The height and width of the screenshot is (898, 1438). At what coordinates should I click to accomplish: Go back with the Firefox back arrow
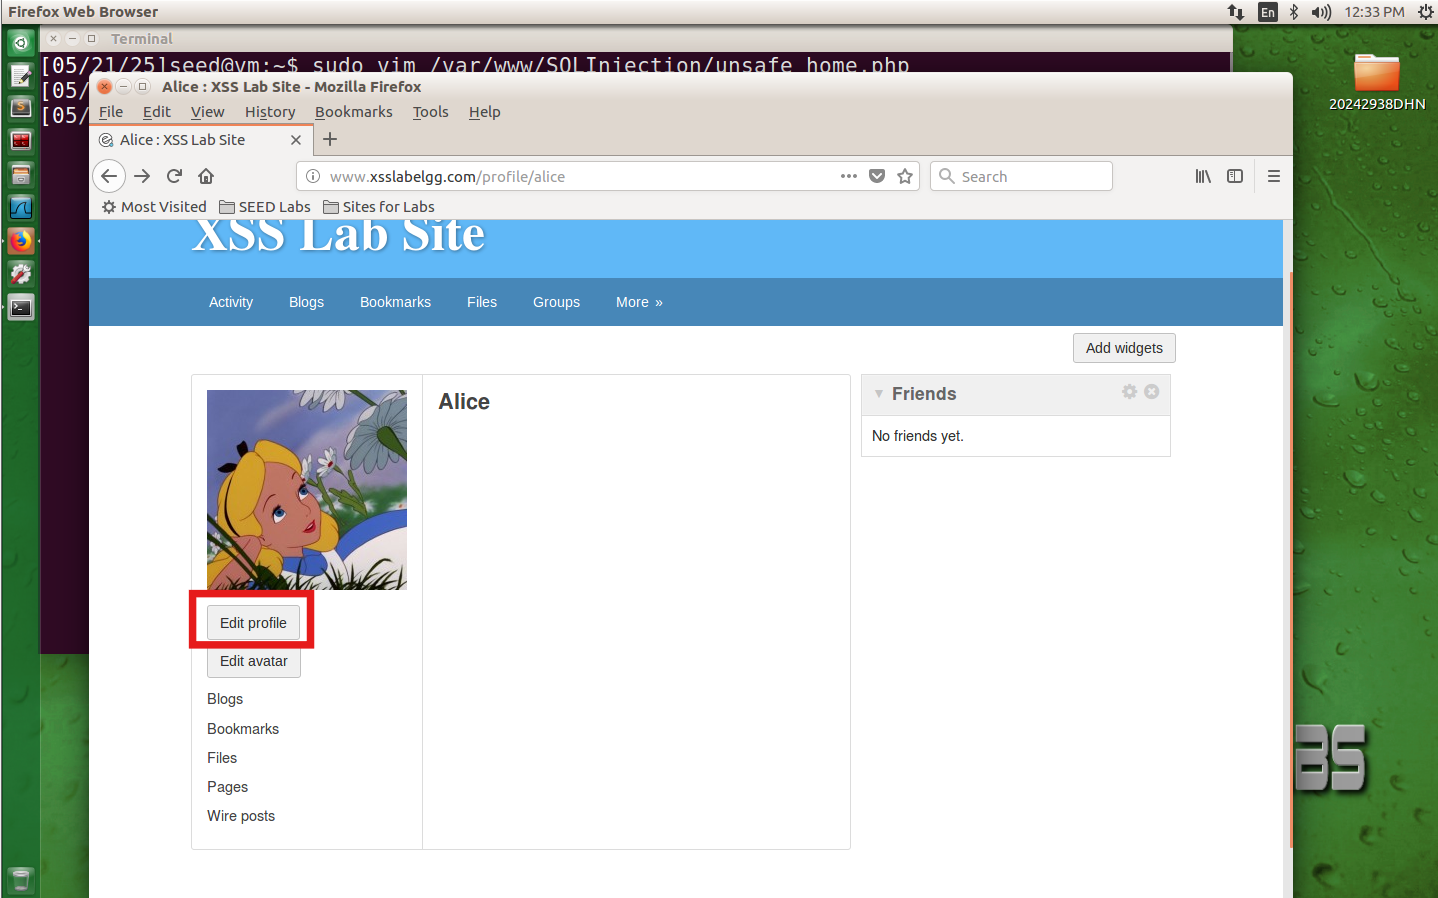109,176
